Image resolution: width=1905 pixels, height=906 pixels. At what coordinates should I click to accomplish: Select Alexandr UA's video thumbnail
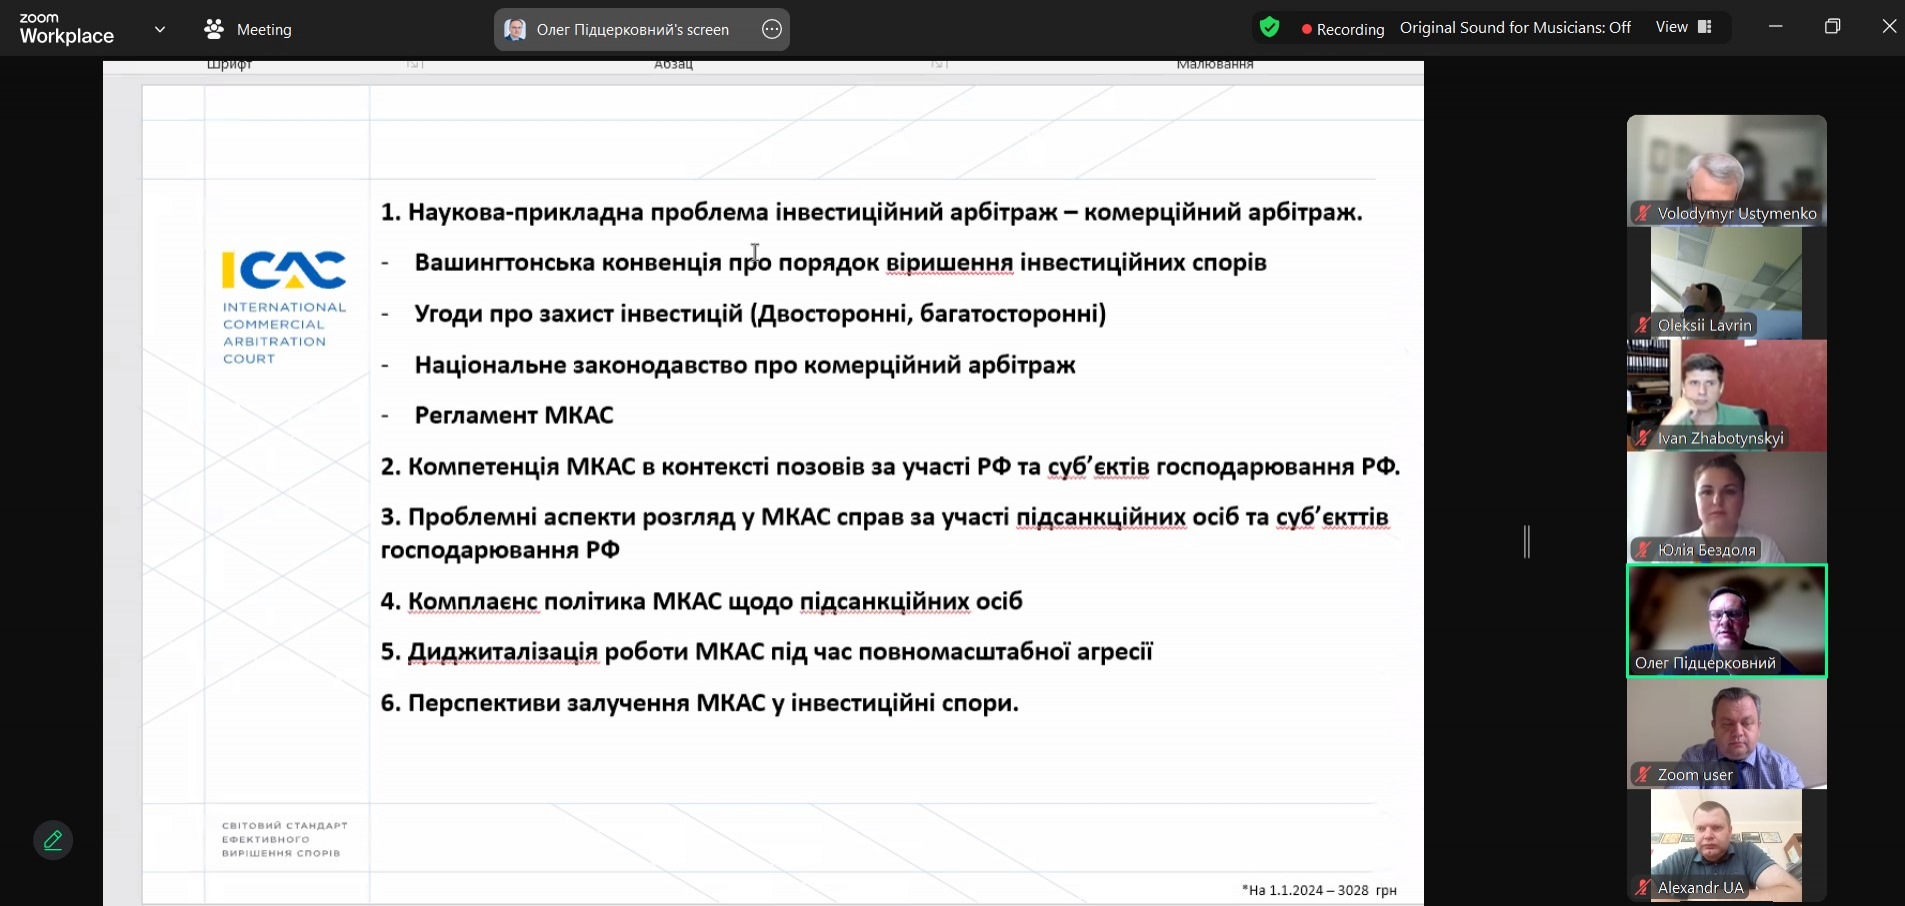click(x=1726, y=846)
